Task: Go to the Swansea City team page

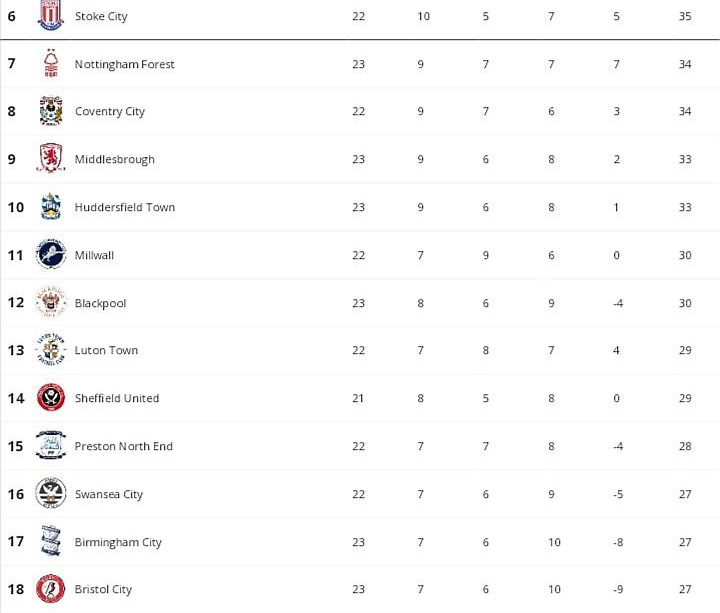Action: [x=109, y=494]
